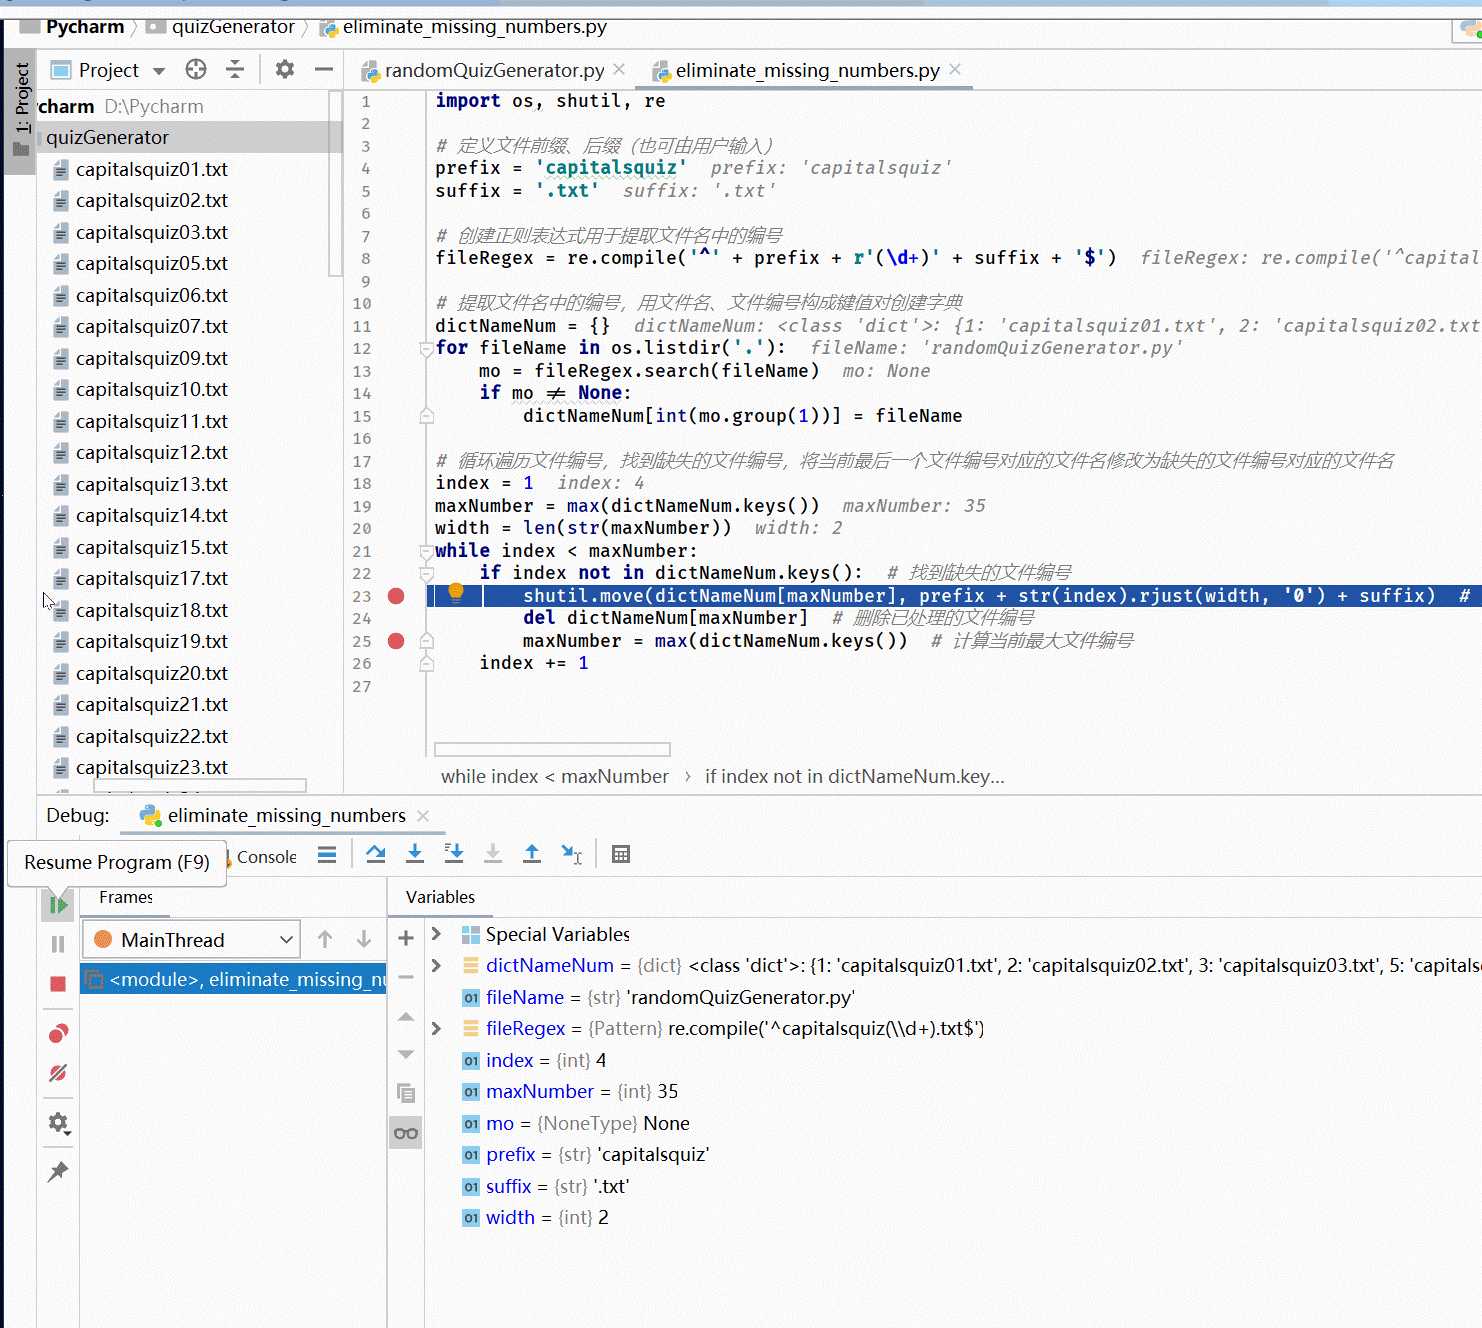The image size is (1482, 1328).
Task: Select the <module> eliminate_missing_numbers frame
Action: tap(233, 980)
